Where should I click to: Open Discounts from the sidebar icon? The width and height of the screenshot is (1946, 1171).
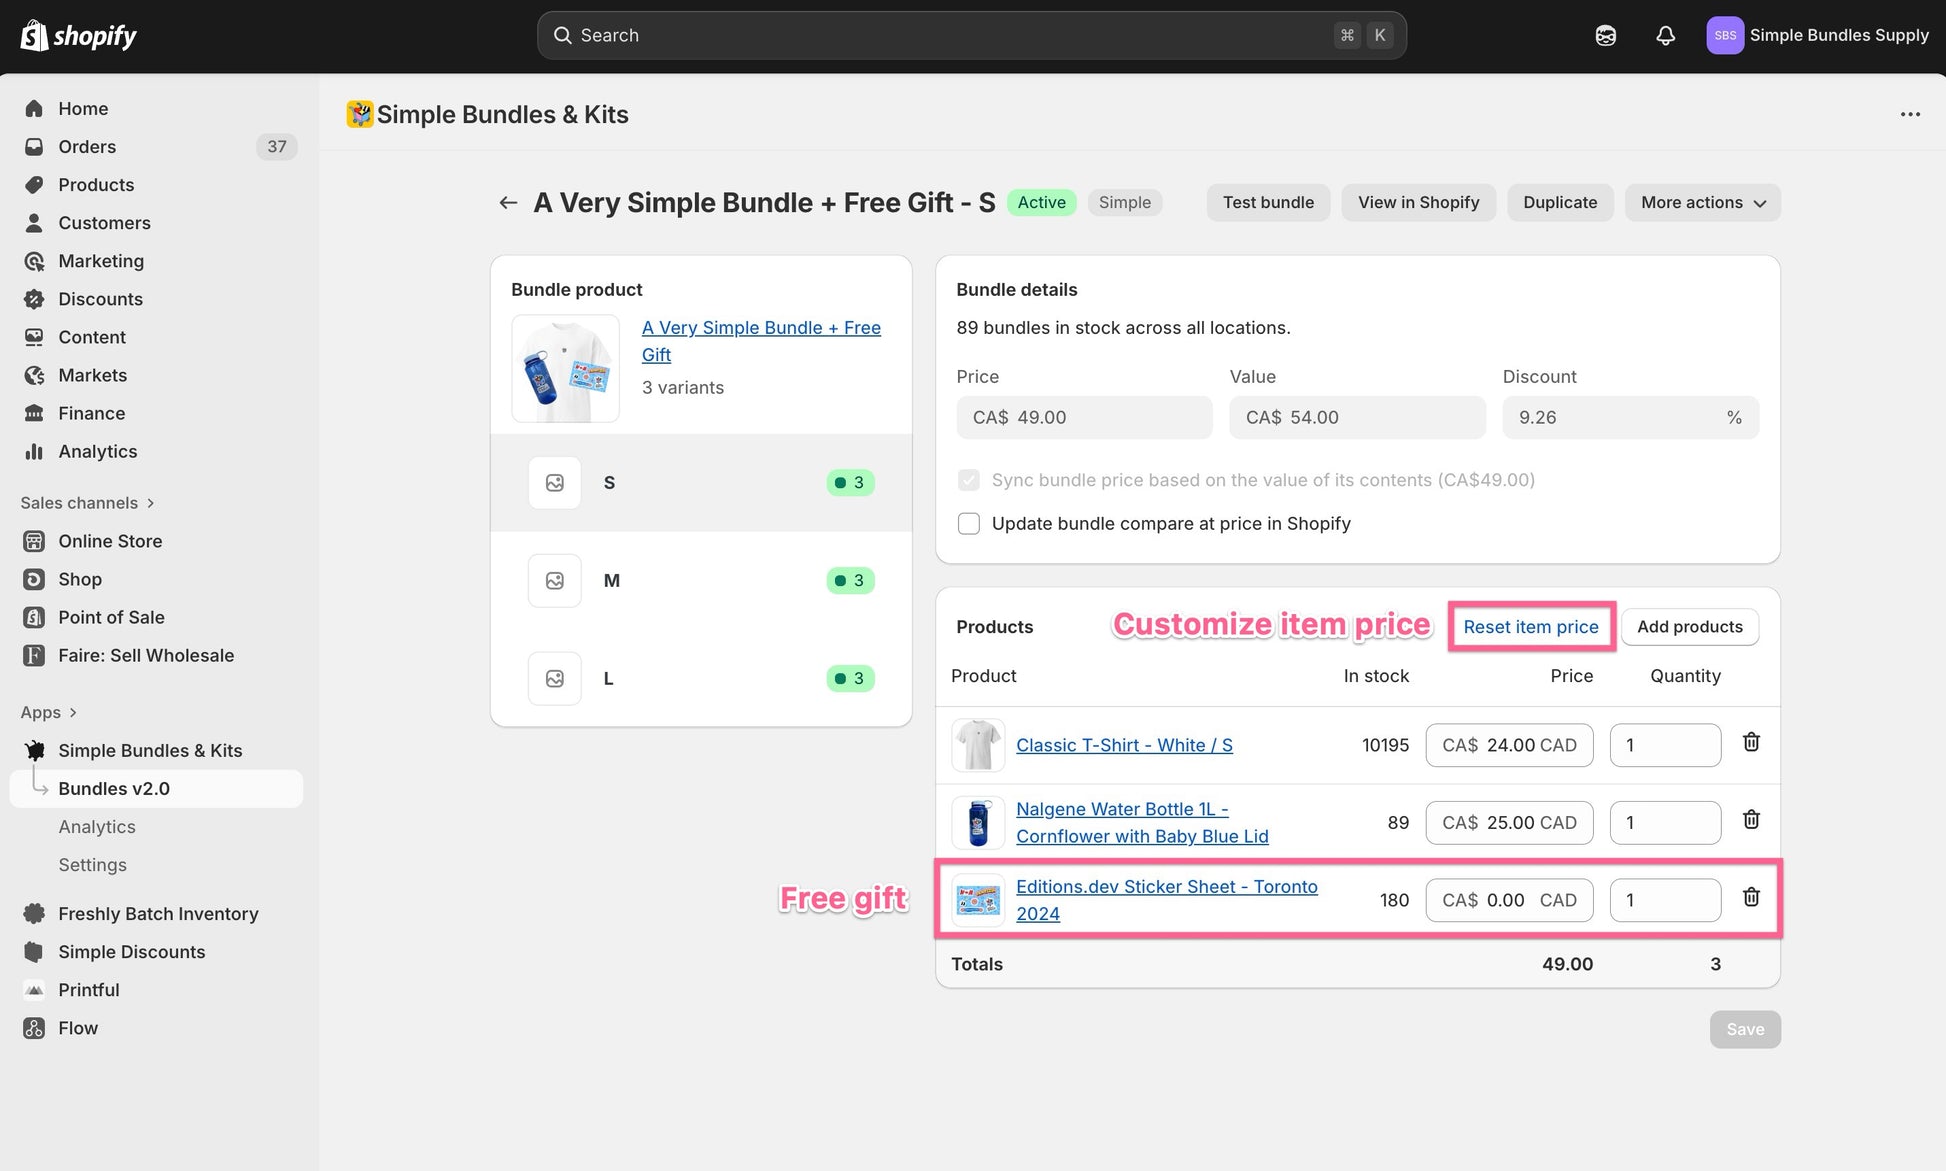[34, 299]
